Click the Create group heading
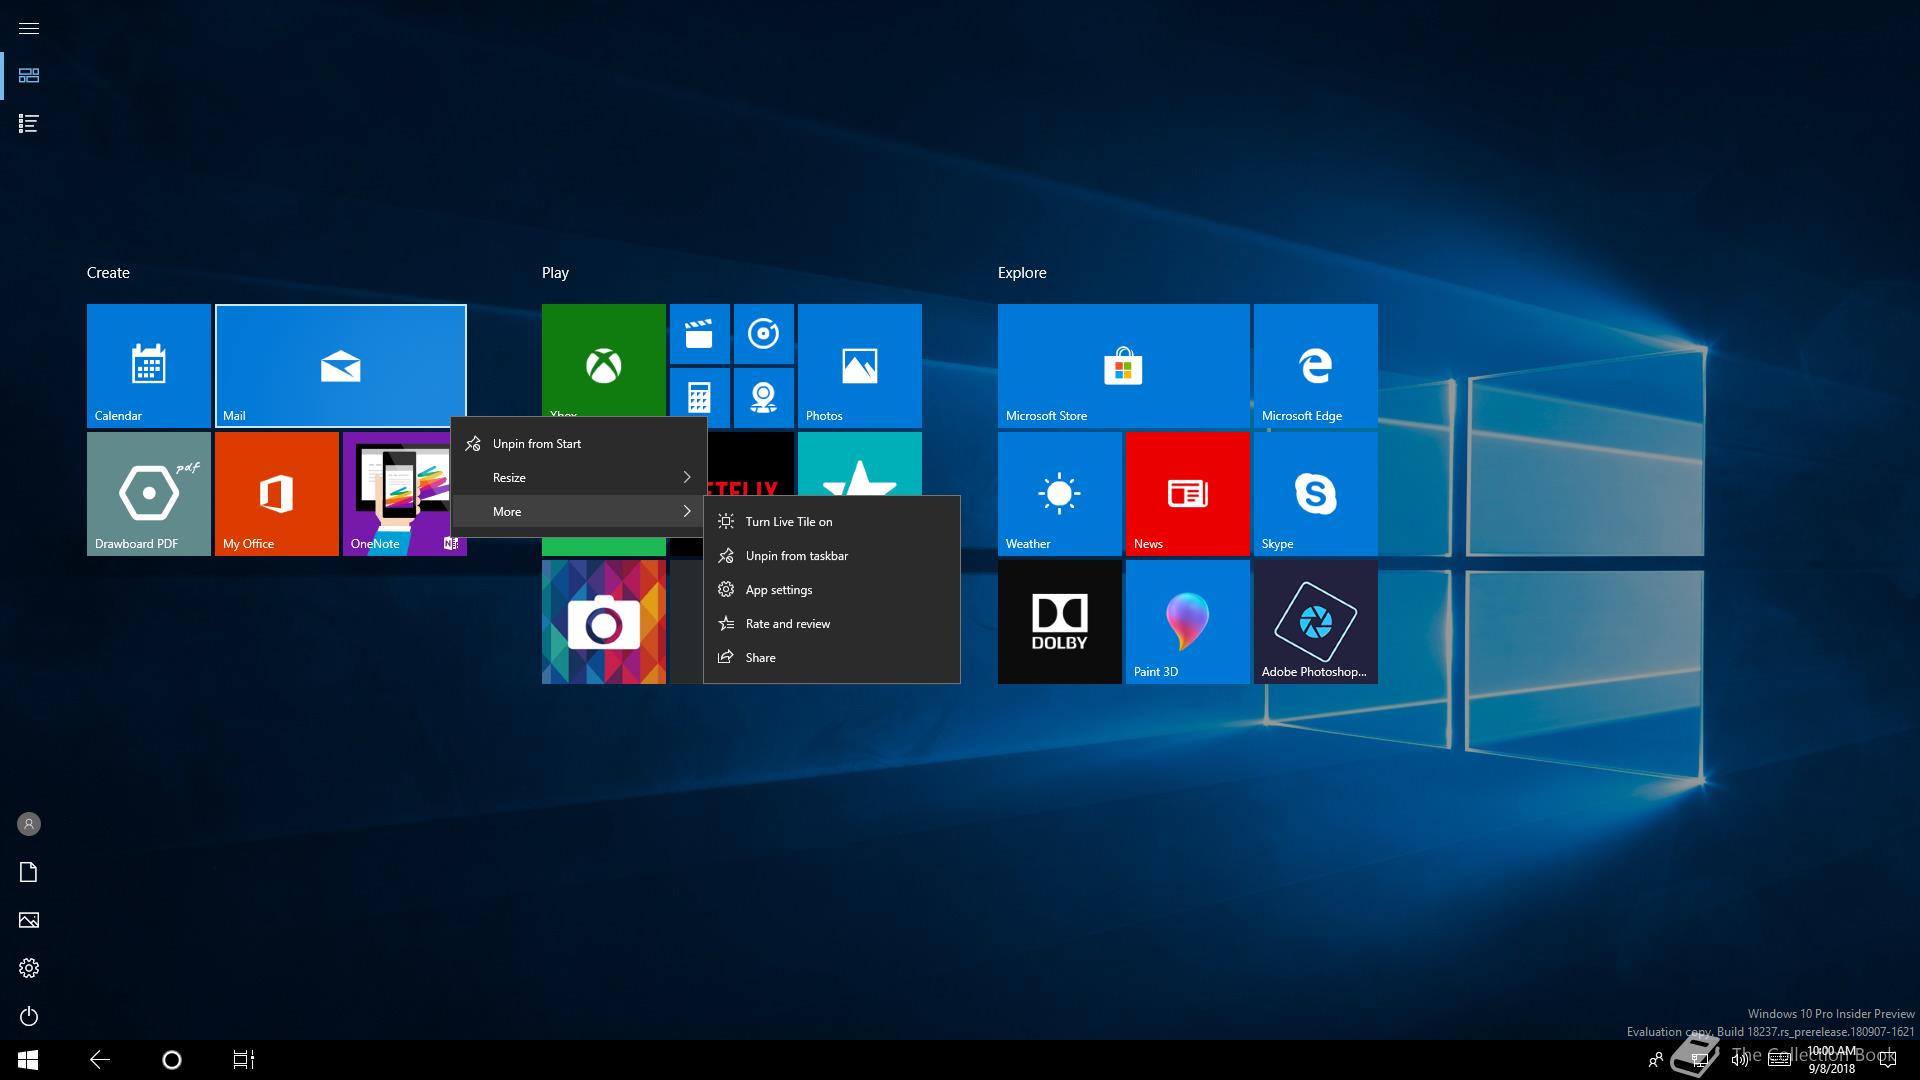The height and width of the screenshot is (1080, 1920). pyautogui.click(x=108, y=273)
